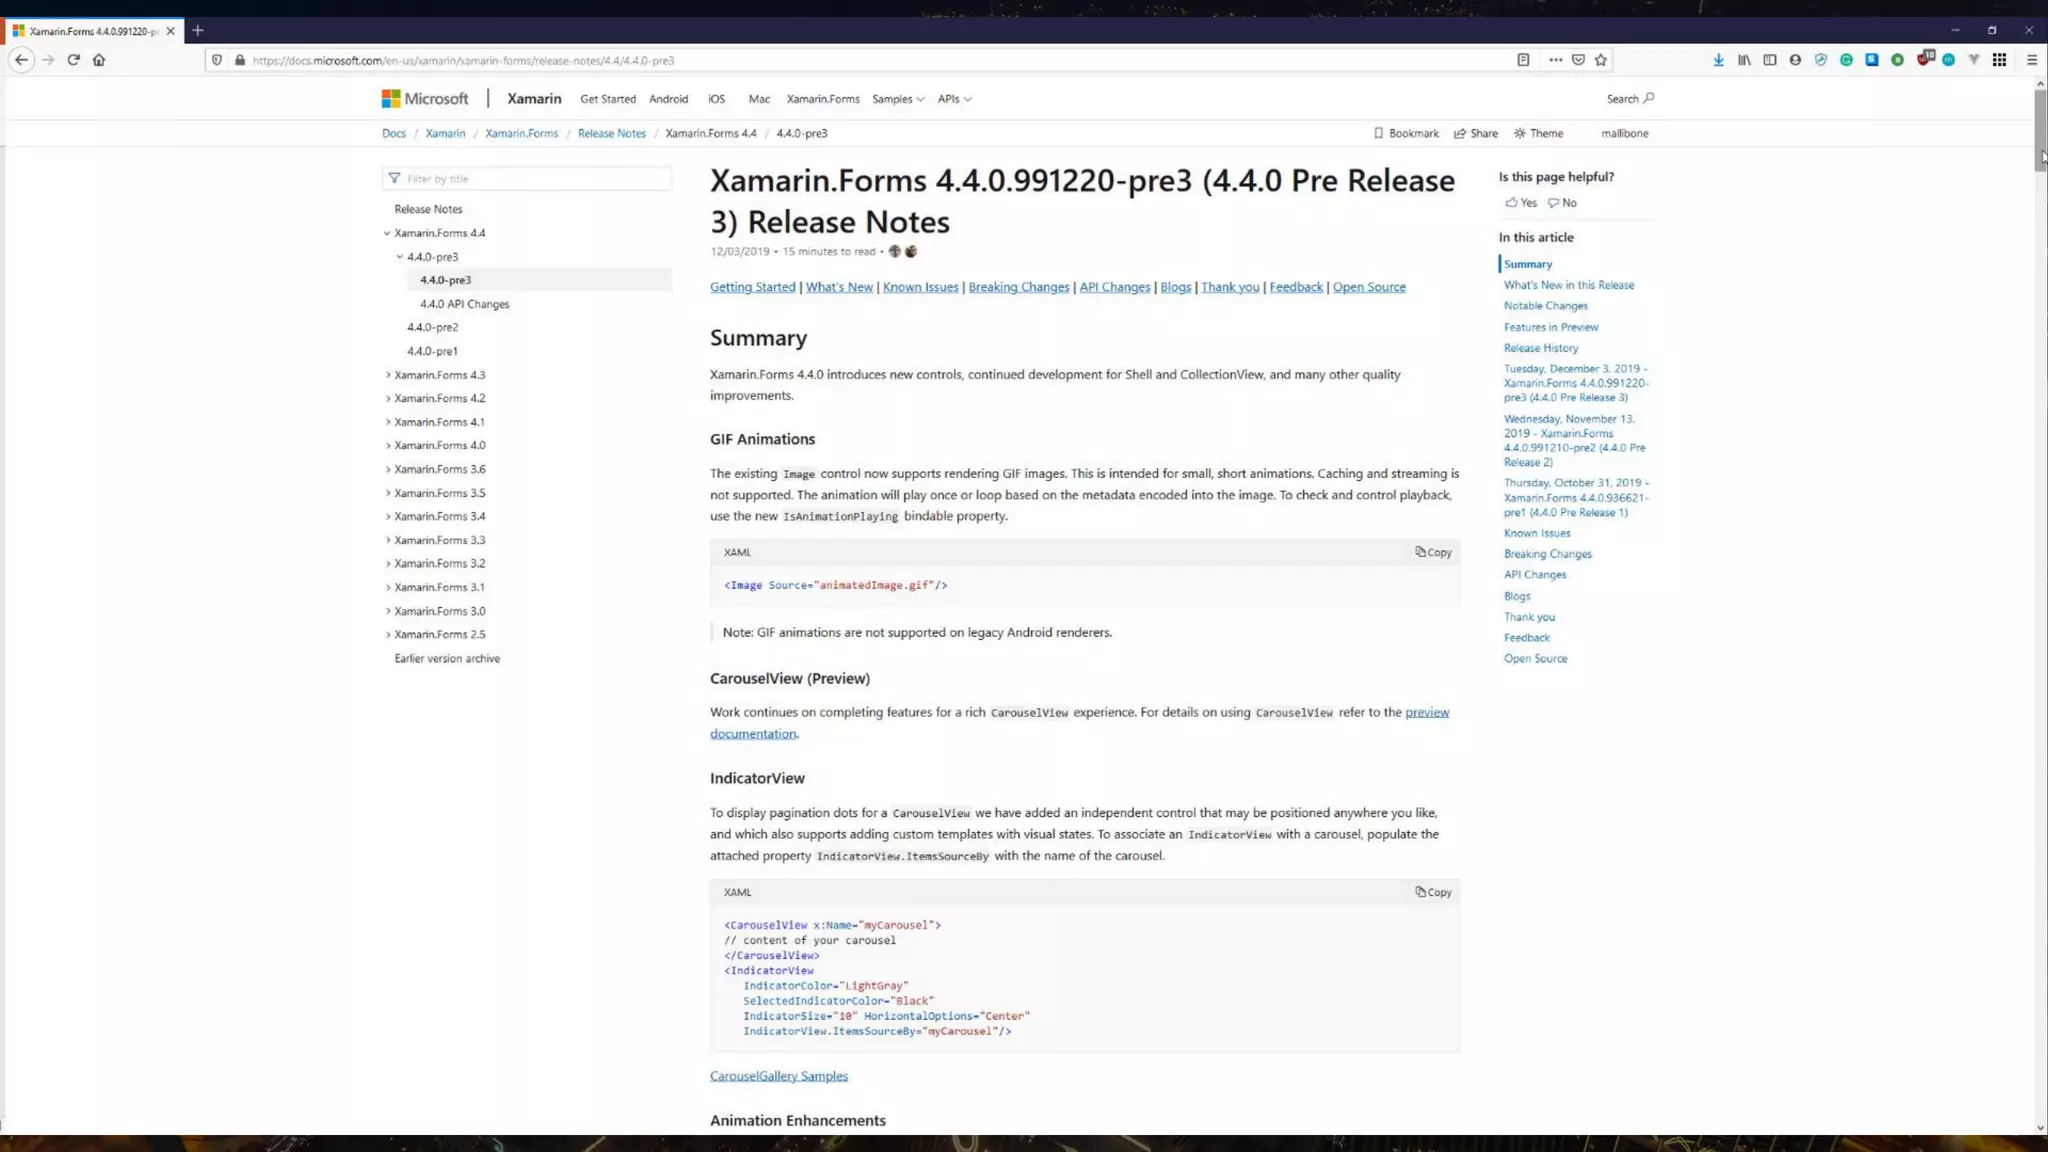Open the APIs dropdown menu
This screenshot has width=2048, height=1152.
click(x=954, y=99)
